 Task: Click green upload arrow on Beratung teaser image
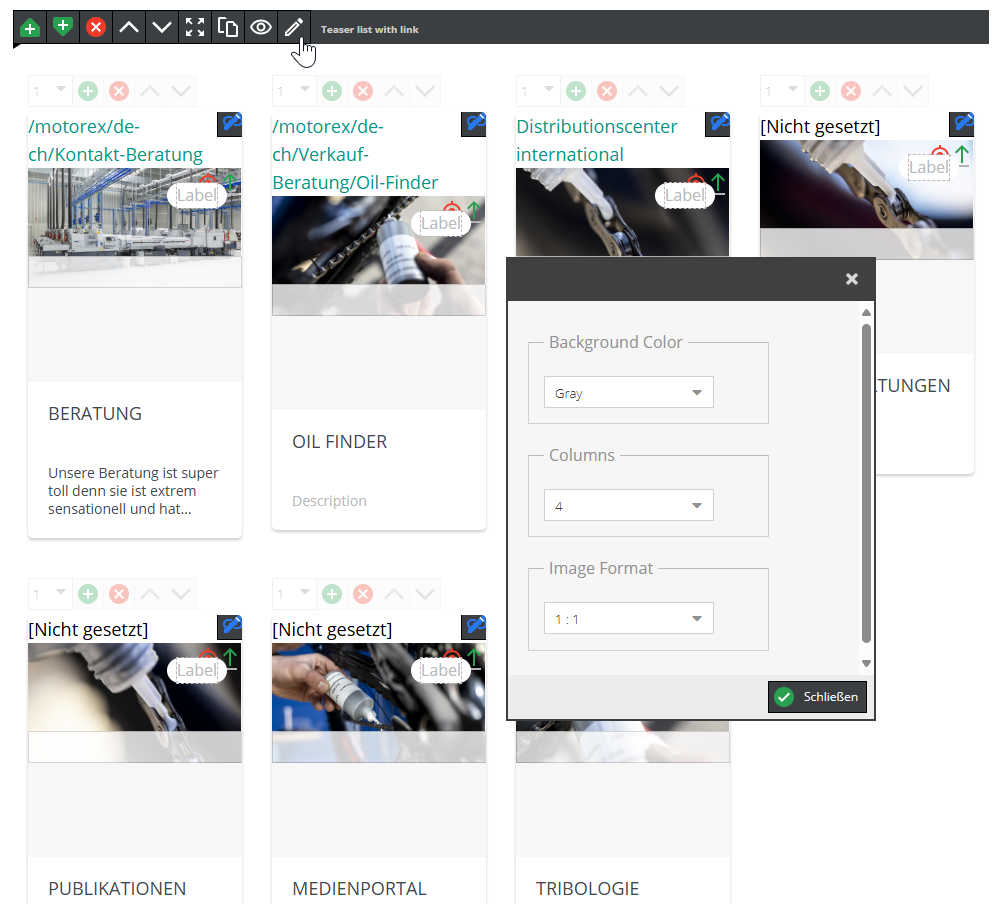click(x=230, y=183)
